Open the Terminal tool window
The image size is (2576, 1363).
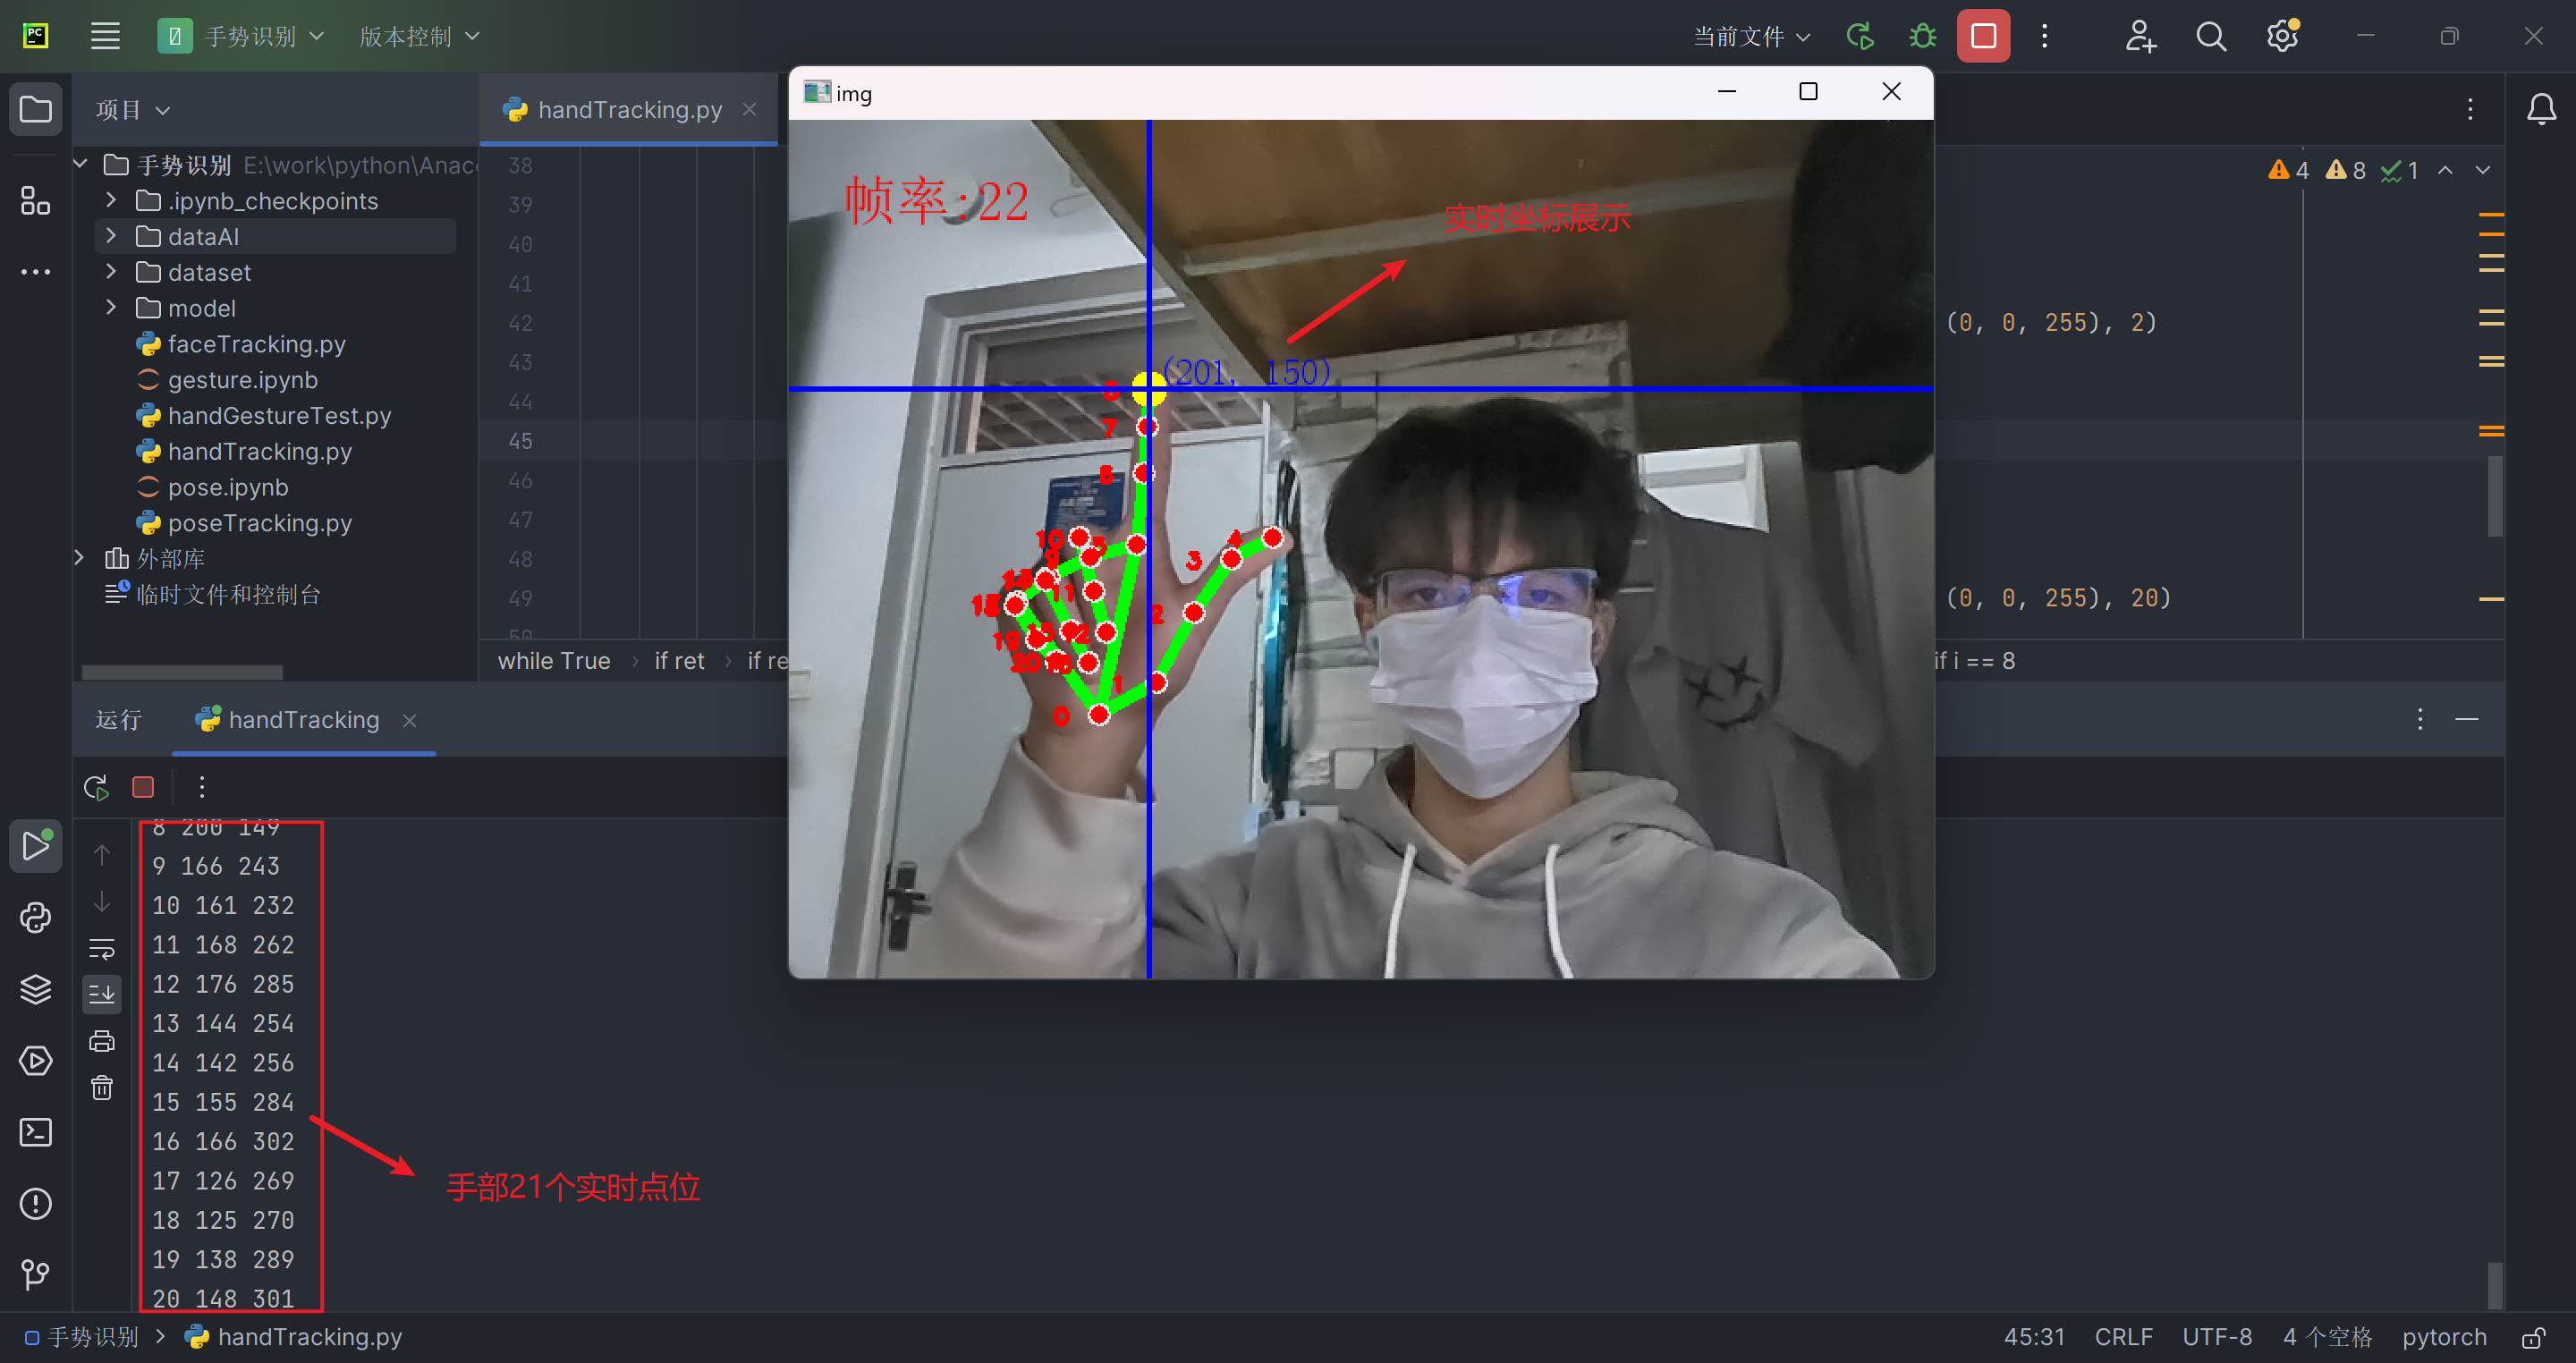[35, 1132]
